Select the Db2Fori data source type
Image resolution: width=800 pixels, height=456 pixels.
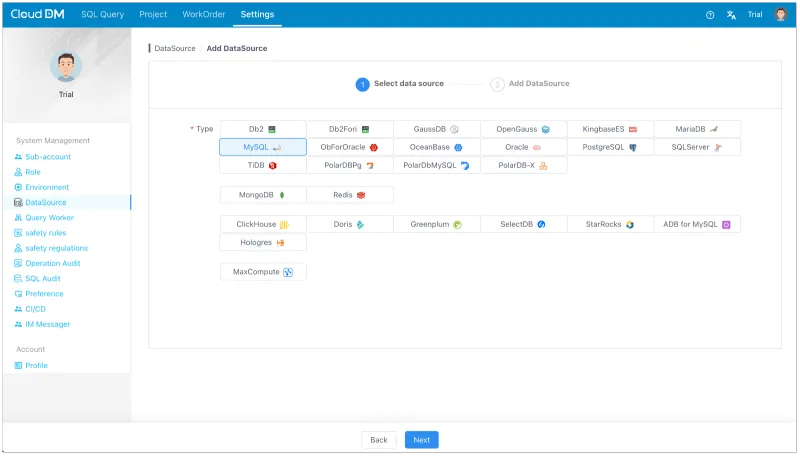click(349, 129)
